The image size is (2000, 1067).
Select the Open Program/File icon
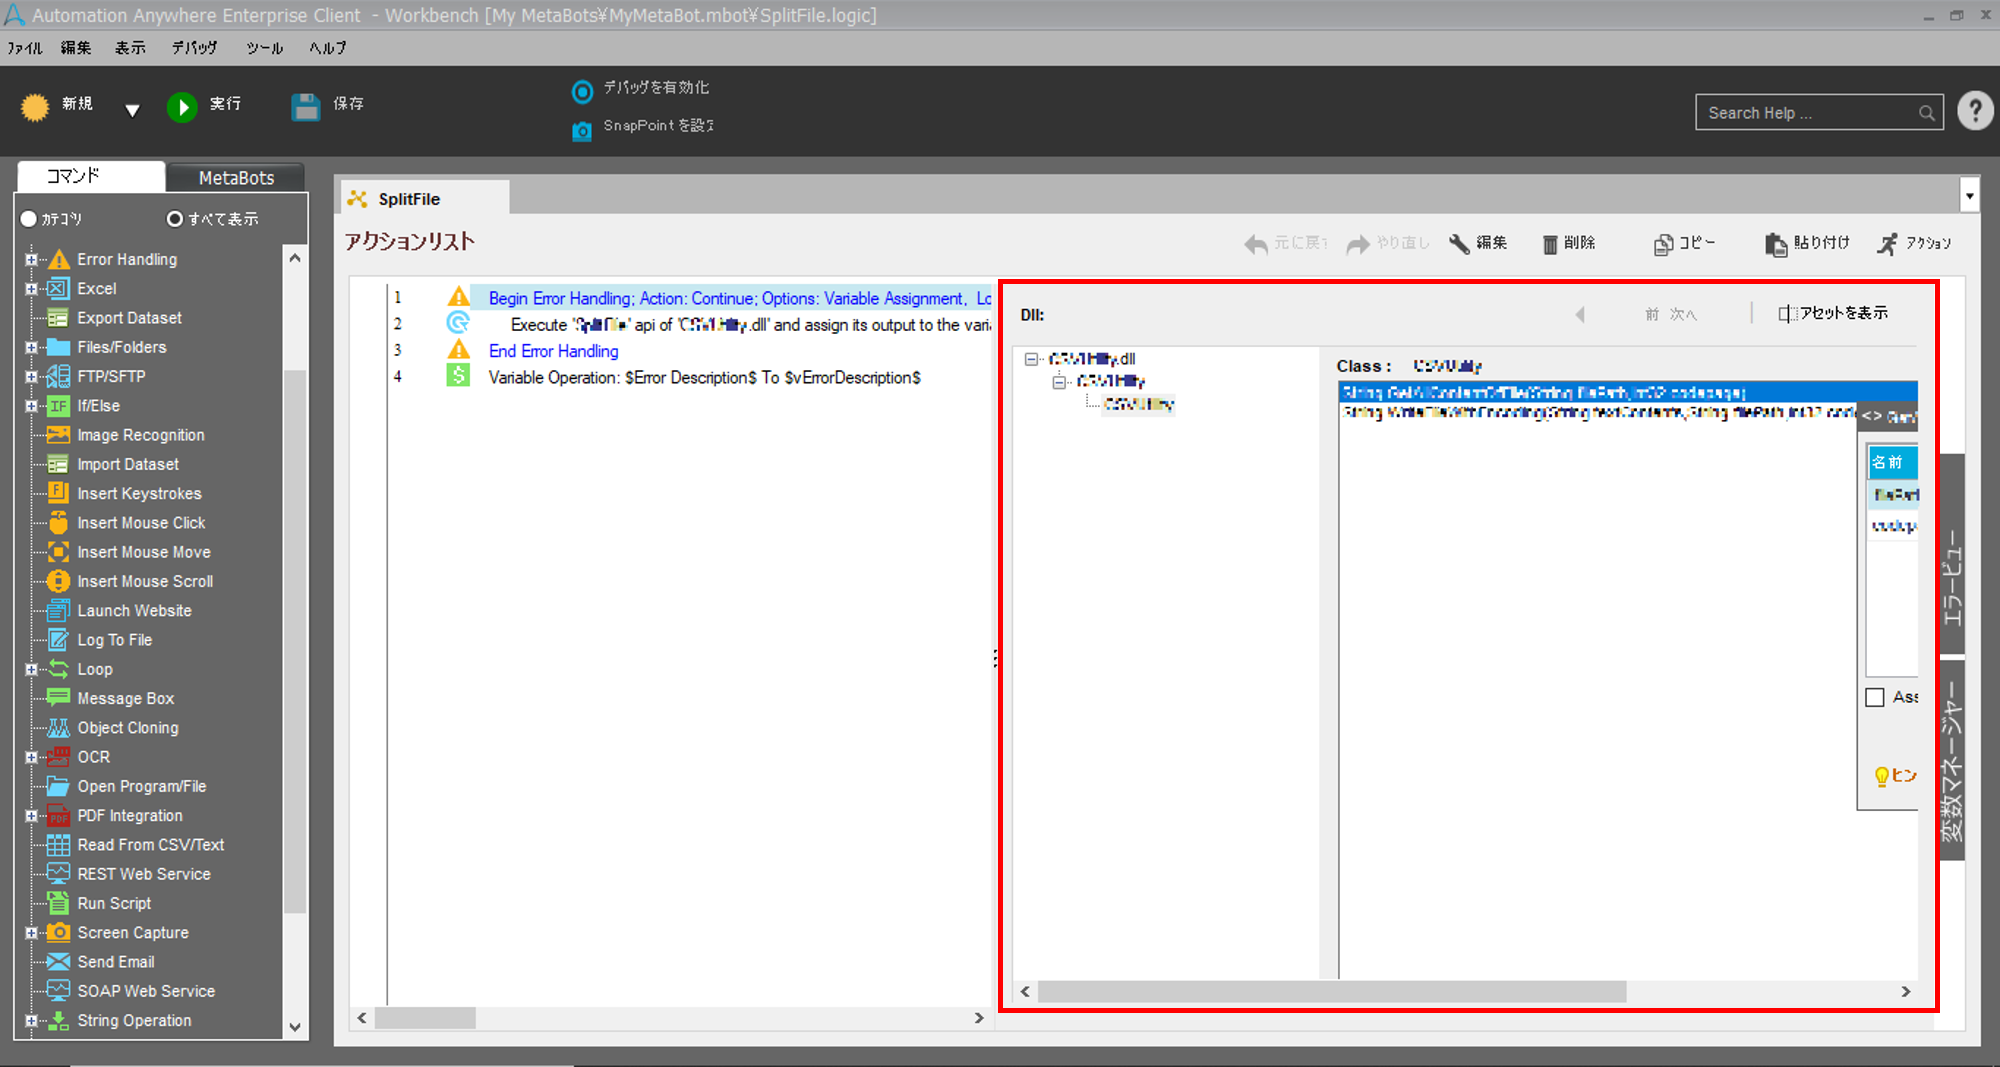(x=58, y=786)
